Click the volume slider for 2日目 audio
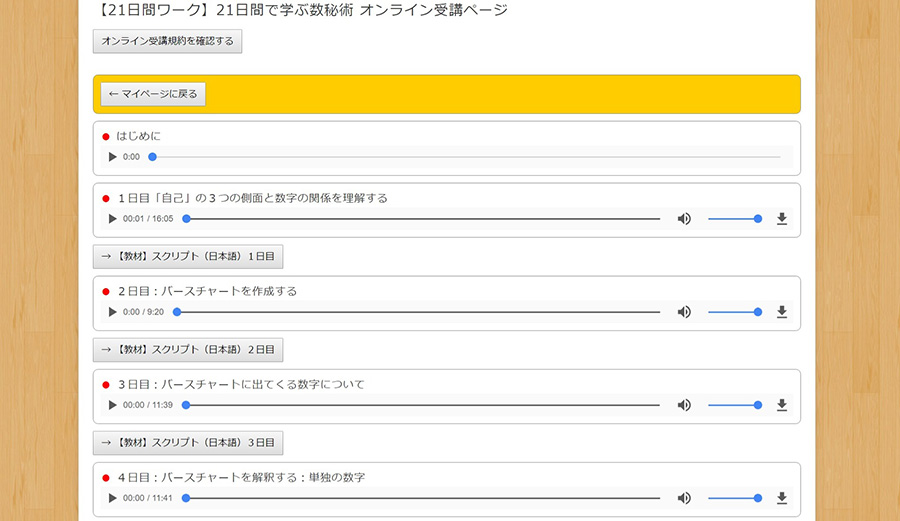This screenshot has width=900, height=521. 735,312
